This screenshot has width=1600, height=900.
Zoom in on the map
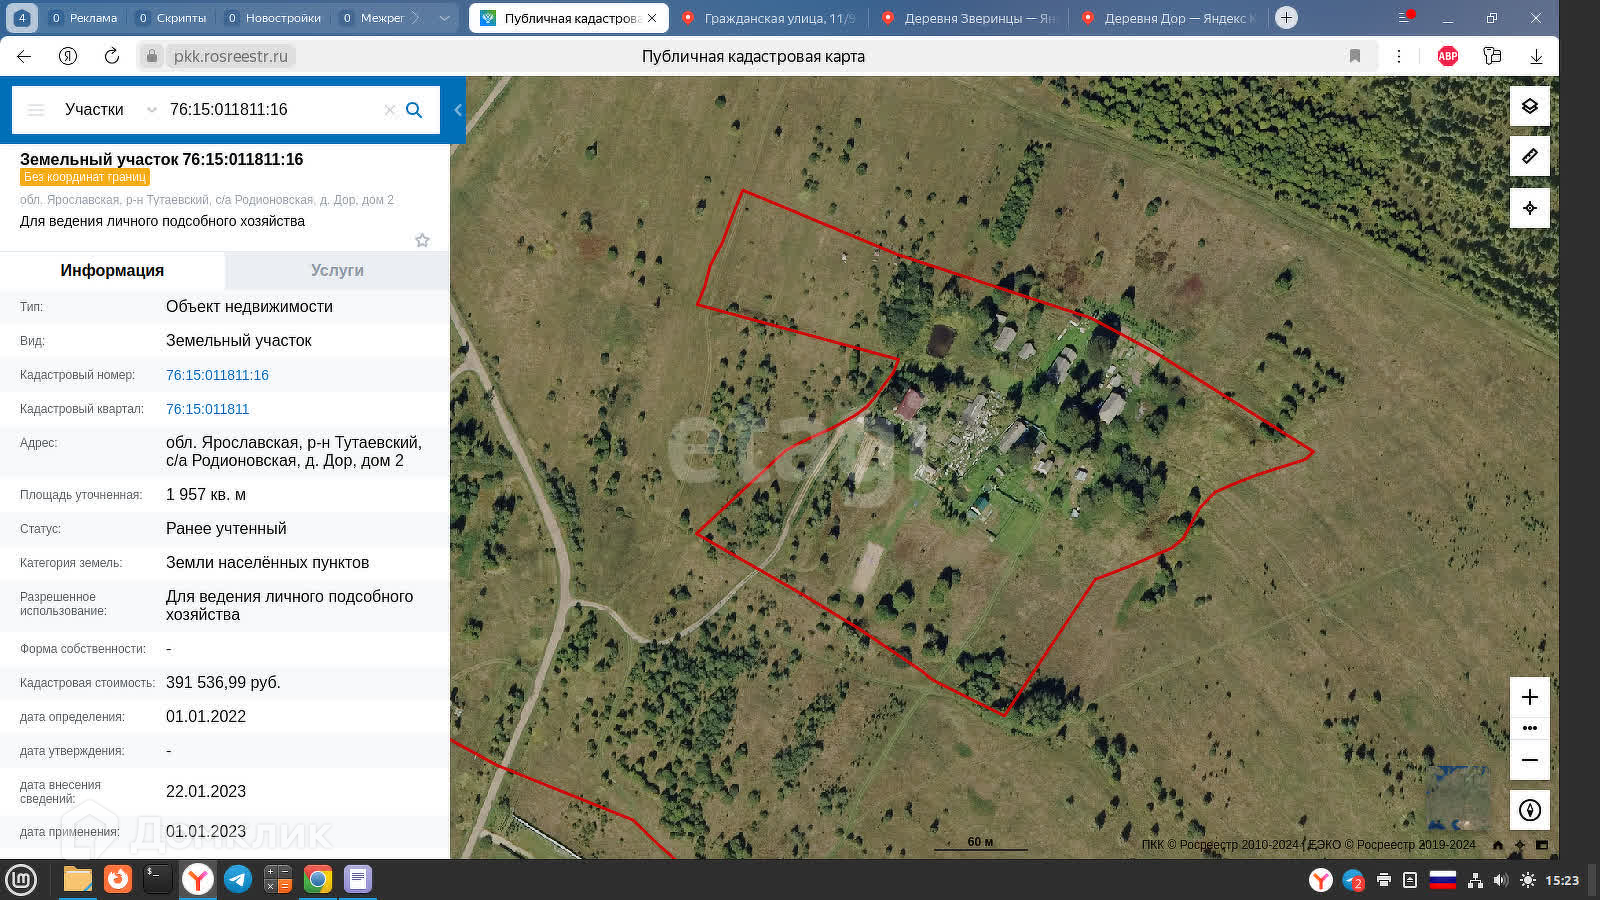[1529, 697]
